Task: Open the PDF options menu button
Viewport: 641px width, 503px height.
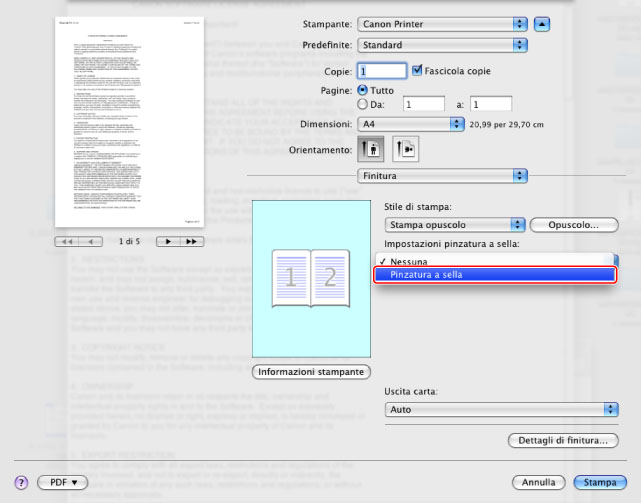Action: (63, 482)
